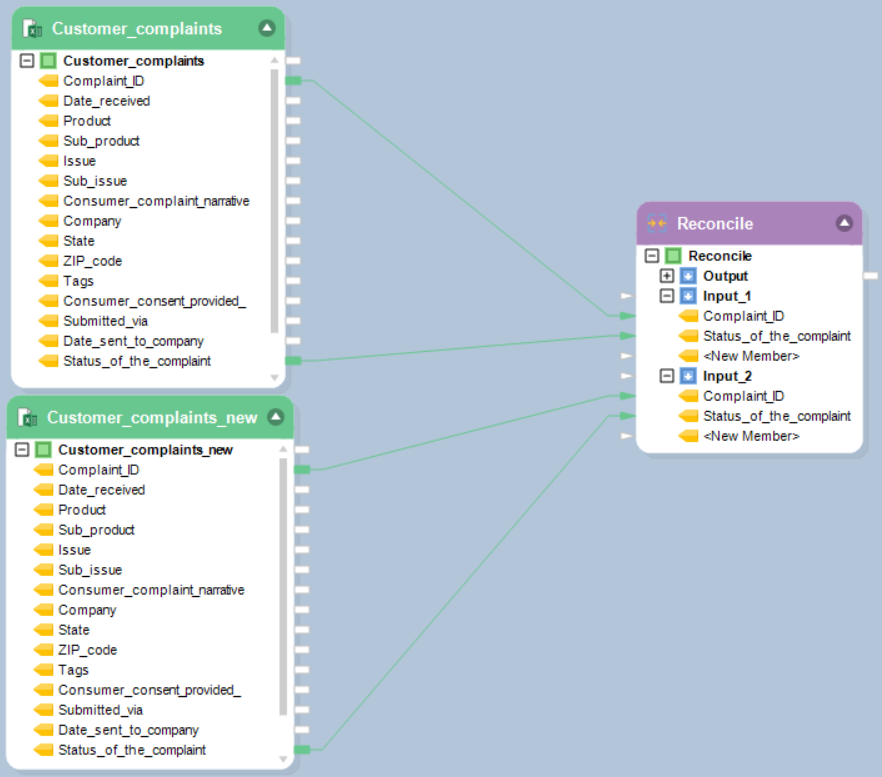Click the blue Input_1 node icon
The image size is (882, 777).
click(x=688, y=296)
